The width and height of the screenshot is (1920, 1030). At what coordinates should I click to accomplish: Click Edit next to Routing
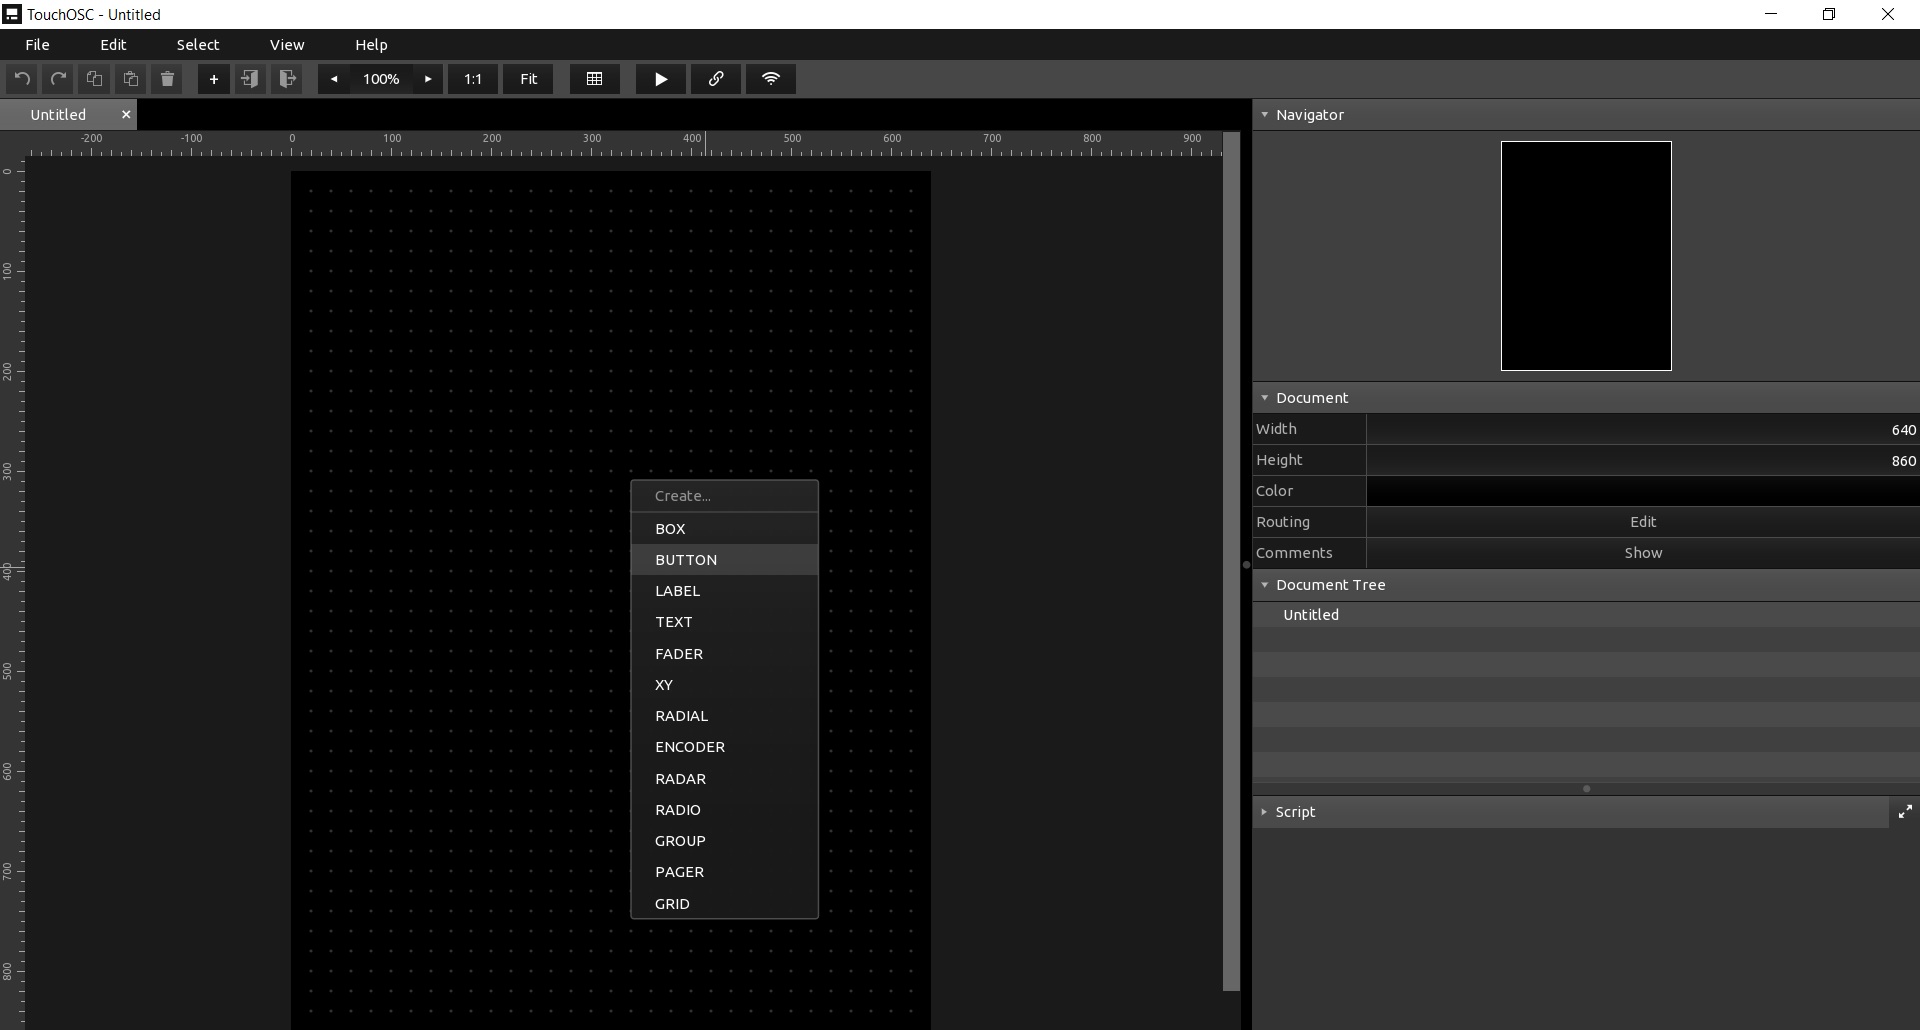click(x=1643, y=522)
